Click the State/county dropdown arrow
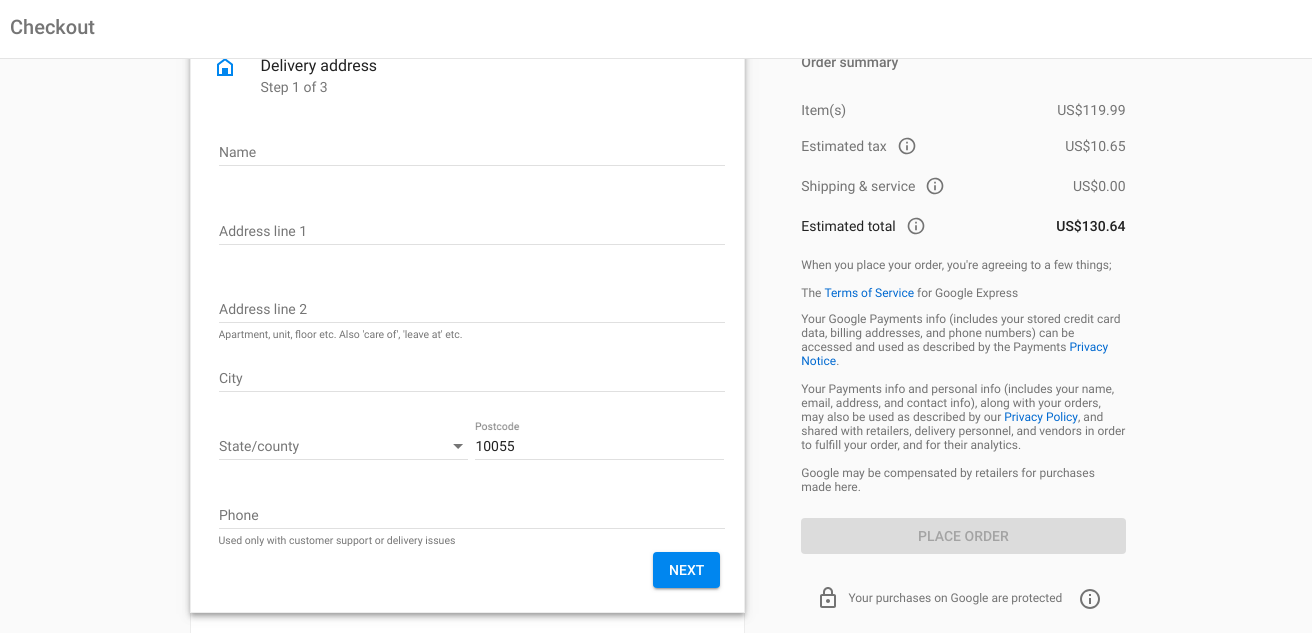 [x=458, y=445]
